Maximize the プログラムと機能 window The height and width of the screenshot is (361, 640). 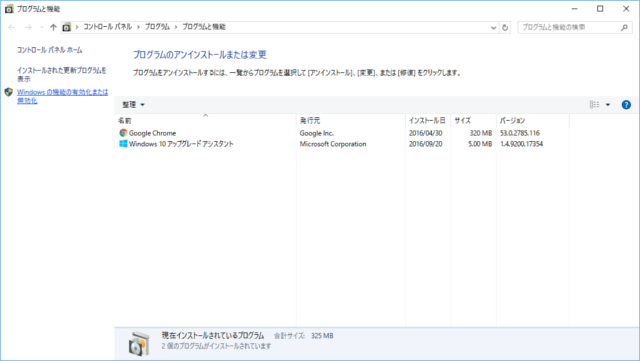click(600, 9)
